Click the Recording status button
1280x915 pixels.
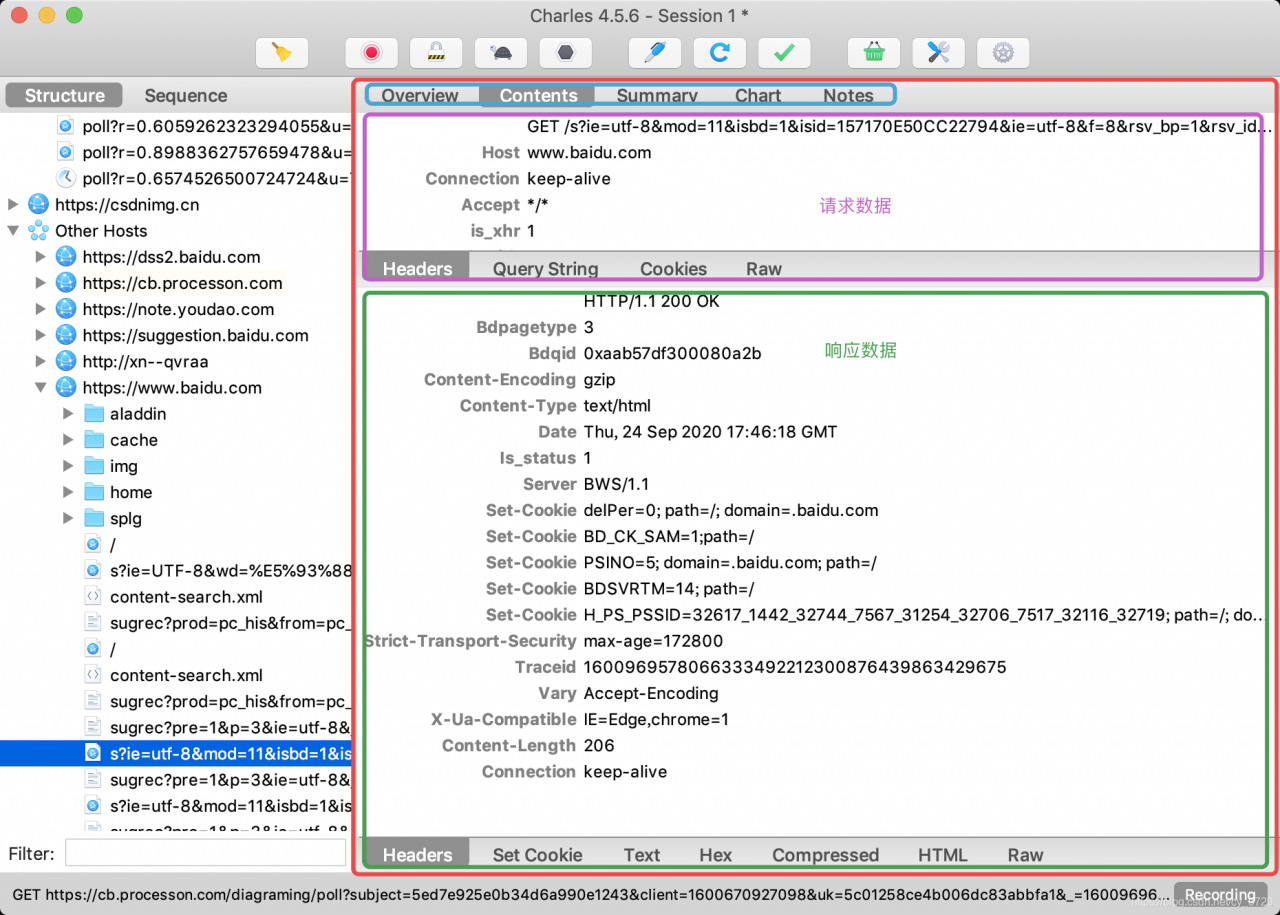[1220, 894]
